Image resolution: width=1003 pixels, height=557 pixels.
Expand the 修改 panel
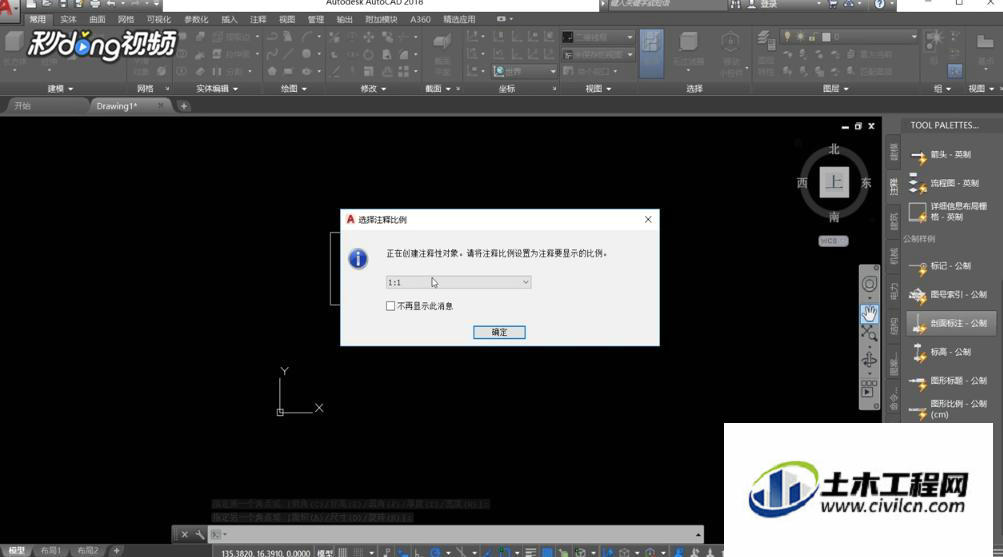tap(373, 89)
